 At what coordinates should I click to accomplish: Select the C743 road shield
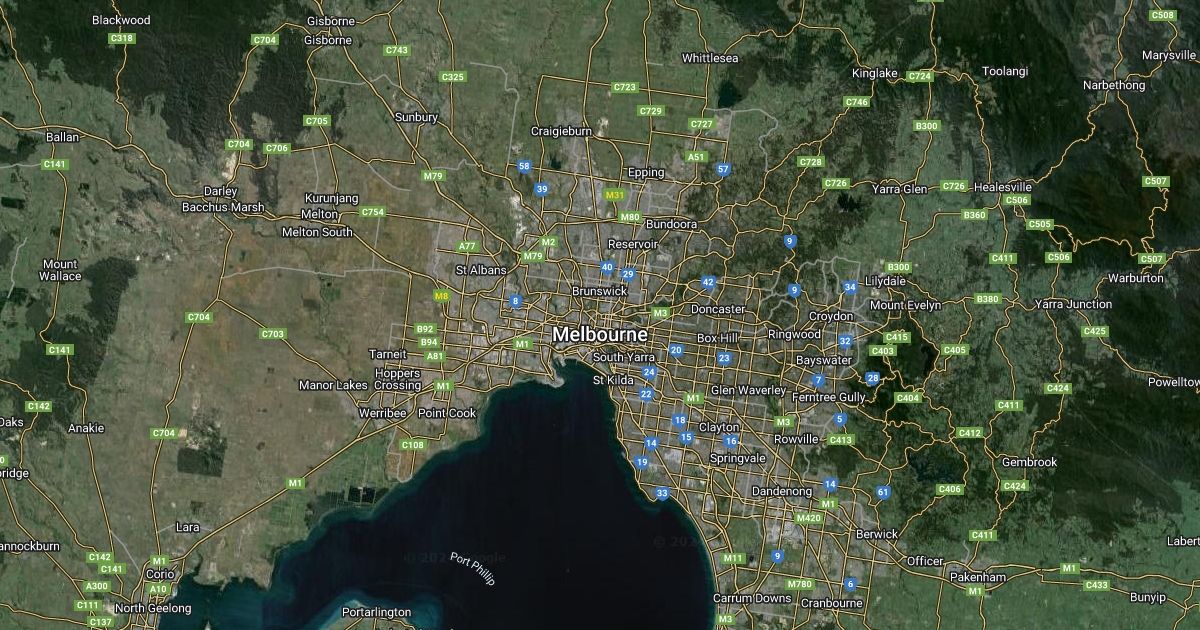[x=397, y=50]
